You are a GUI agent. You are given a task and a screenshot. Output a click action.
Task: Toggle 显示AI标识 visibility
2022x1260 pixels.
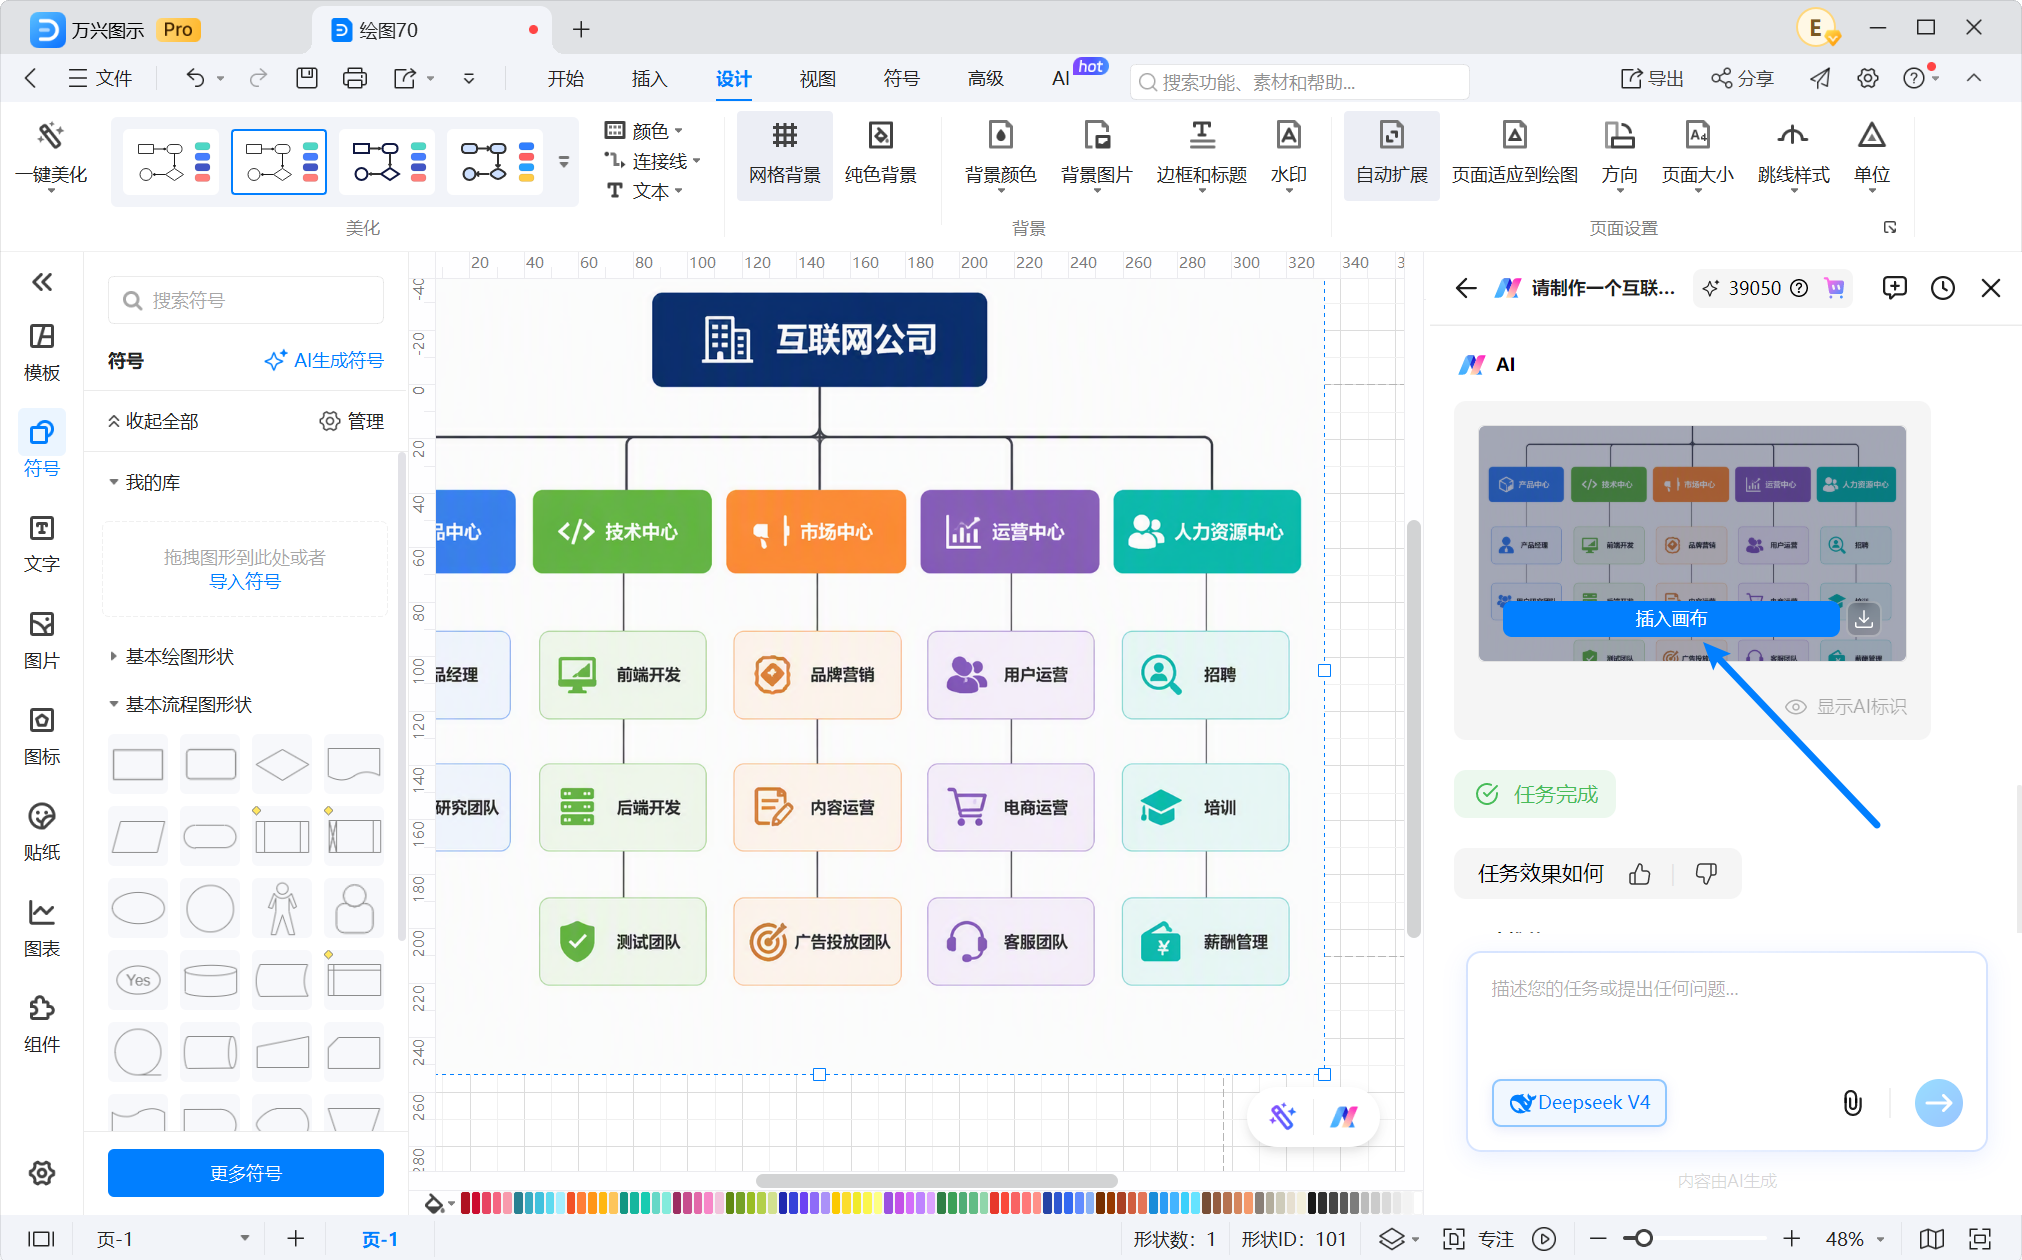pyautogui.click(x=1846, y=707)
